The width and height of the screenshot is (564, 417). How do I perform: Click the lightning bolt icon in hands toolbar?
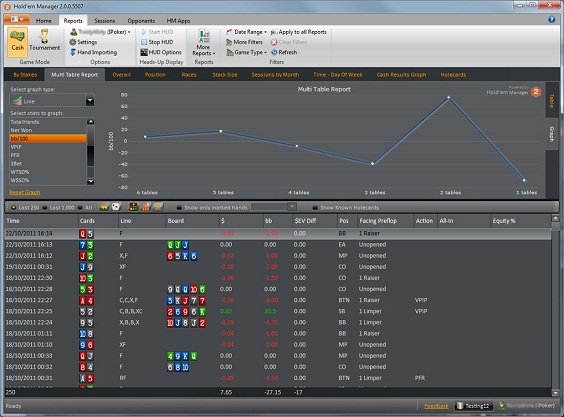104,207
